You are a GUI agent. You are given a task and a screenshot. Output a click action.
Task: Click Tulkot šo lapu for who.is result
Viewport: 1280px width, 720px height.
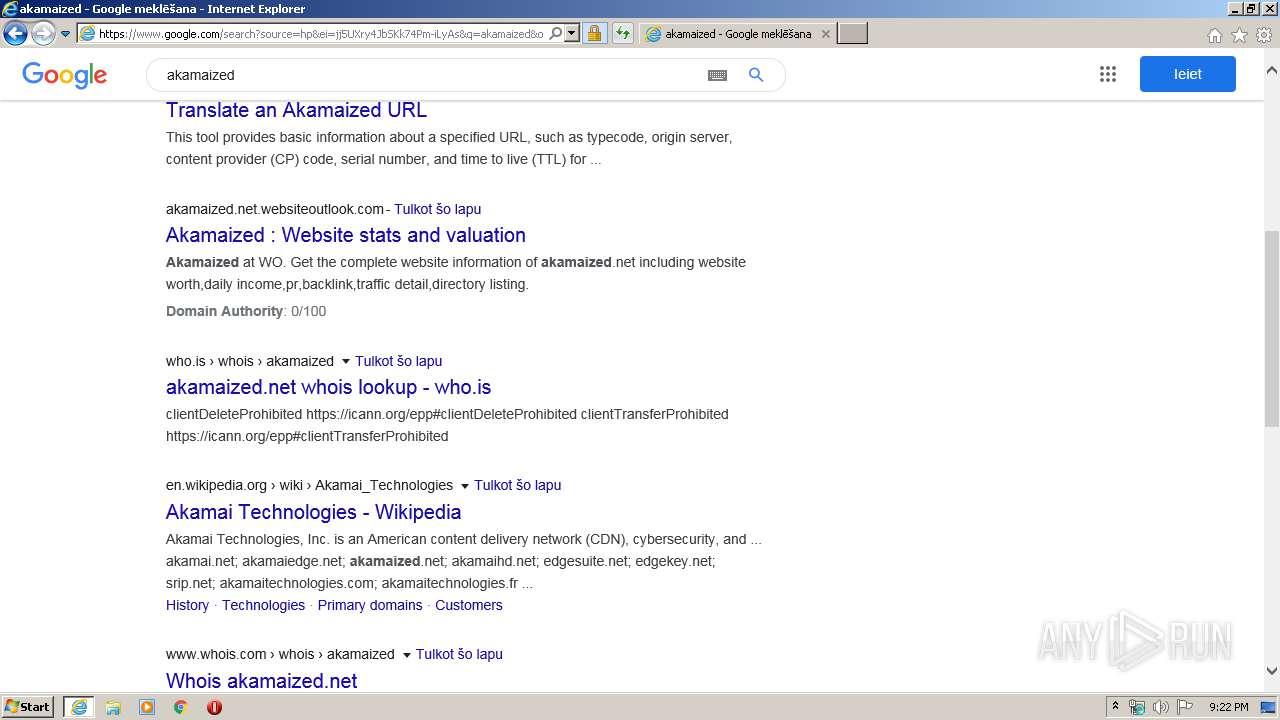(x=398, y=361)
